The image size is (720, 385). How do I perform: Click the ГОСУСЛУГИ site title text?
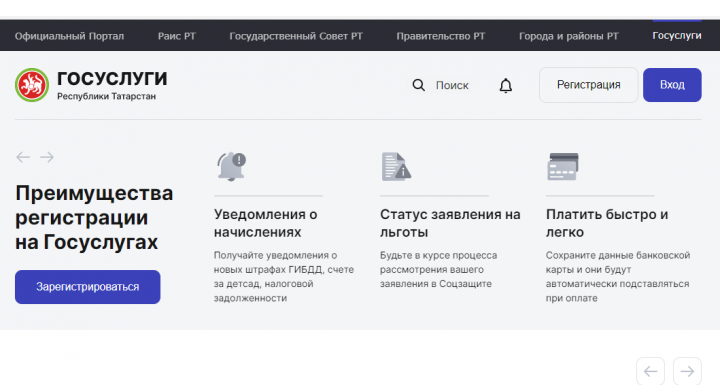coord(112,79)
